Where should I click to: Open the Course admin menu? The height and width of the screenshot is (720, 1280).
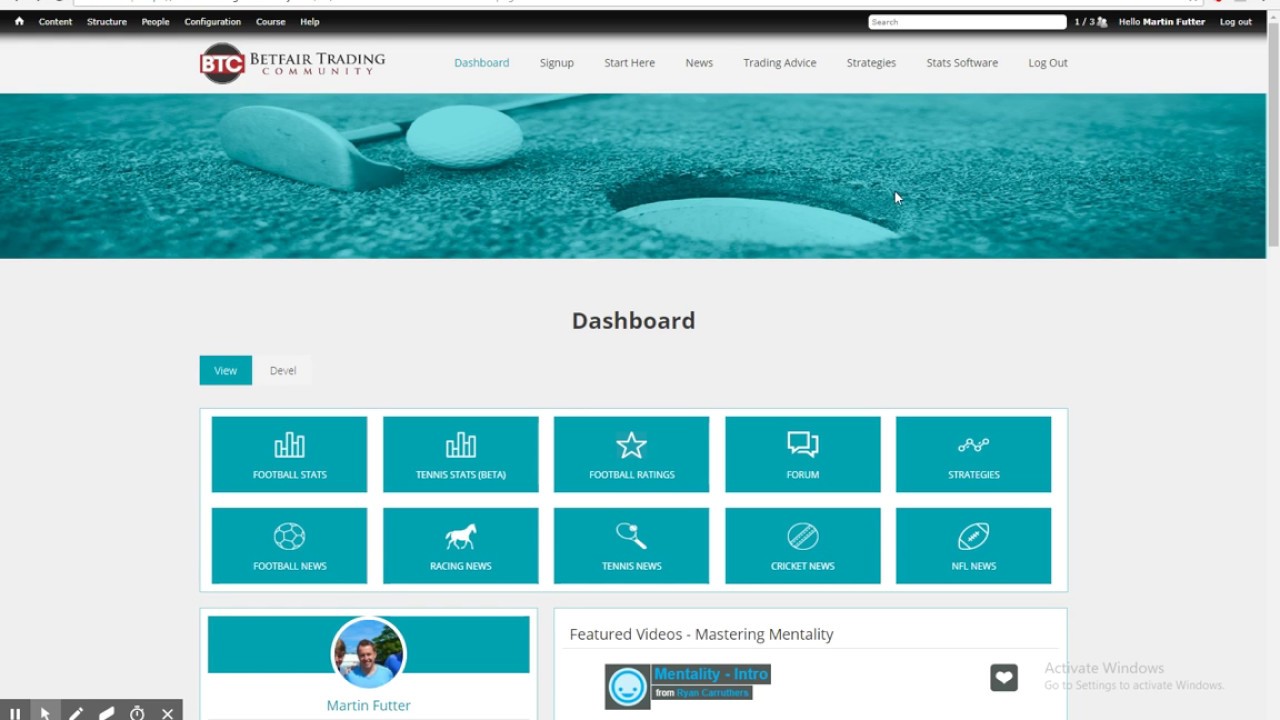tap(270, 22)
